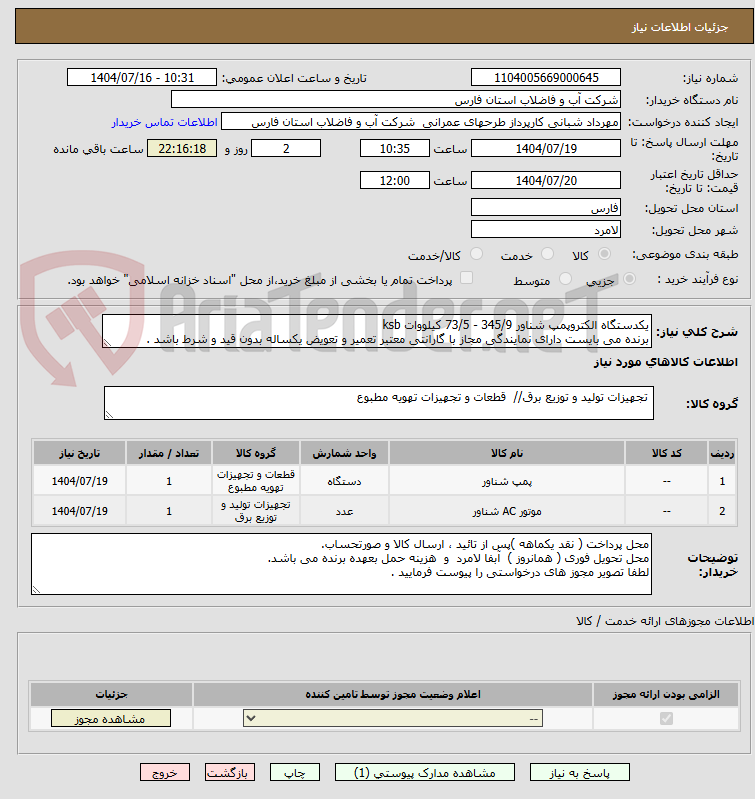
Task: Click the countdown timer 22:16:18
Action: (182, 148)
